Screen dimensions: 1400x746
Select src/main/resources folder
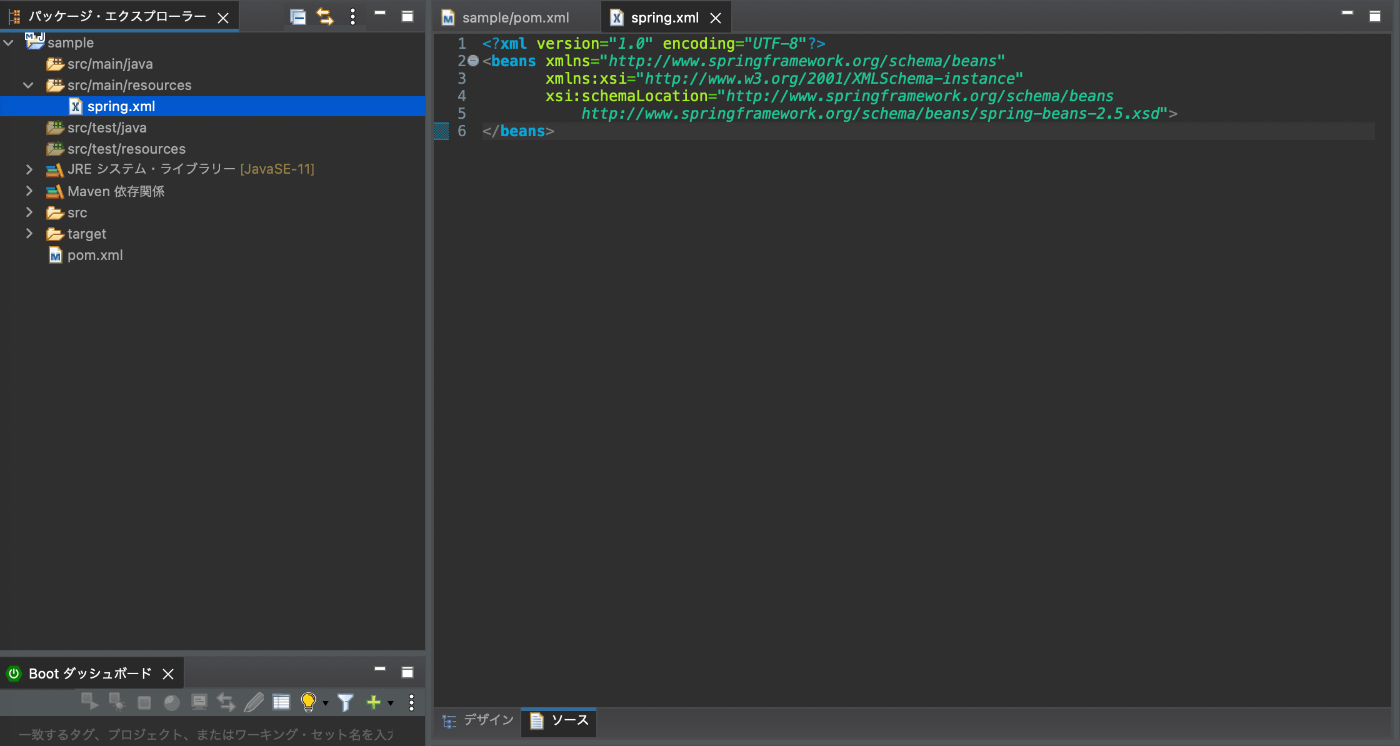[x=129, y=85]
